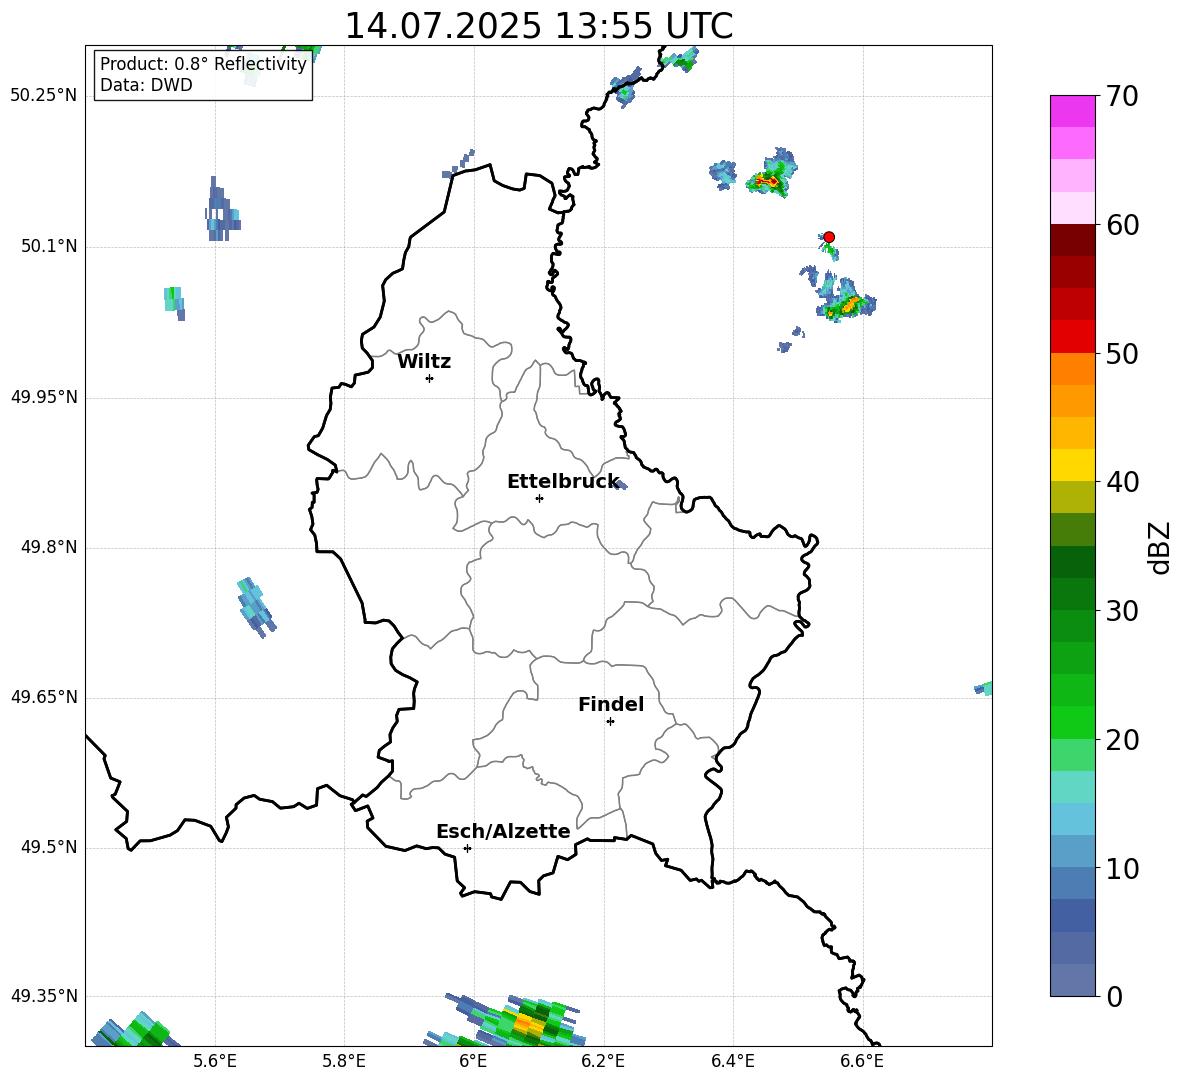Click the Esch/Alzette cross marker
1184x1081 pixels.
pyautogui.click(x=467, y=848)
